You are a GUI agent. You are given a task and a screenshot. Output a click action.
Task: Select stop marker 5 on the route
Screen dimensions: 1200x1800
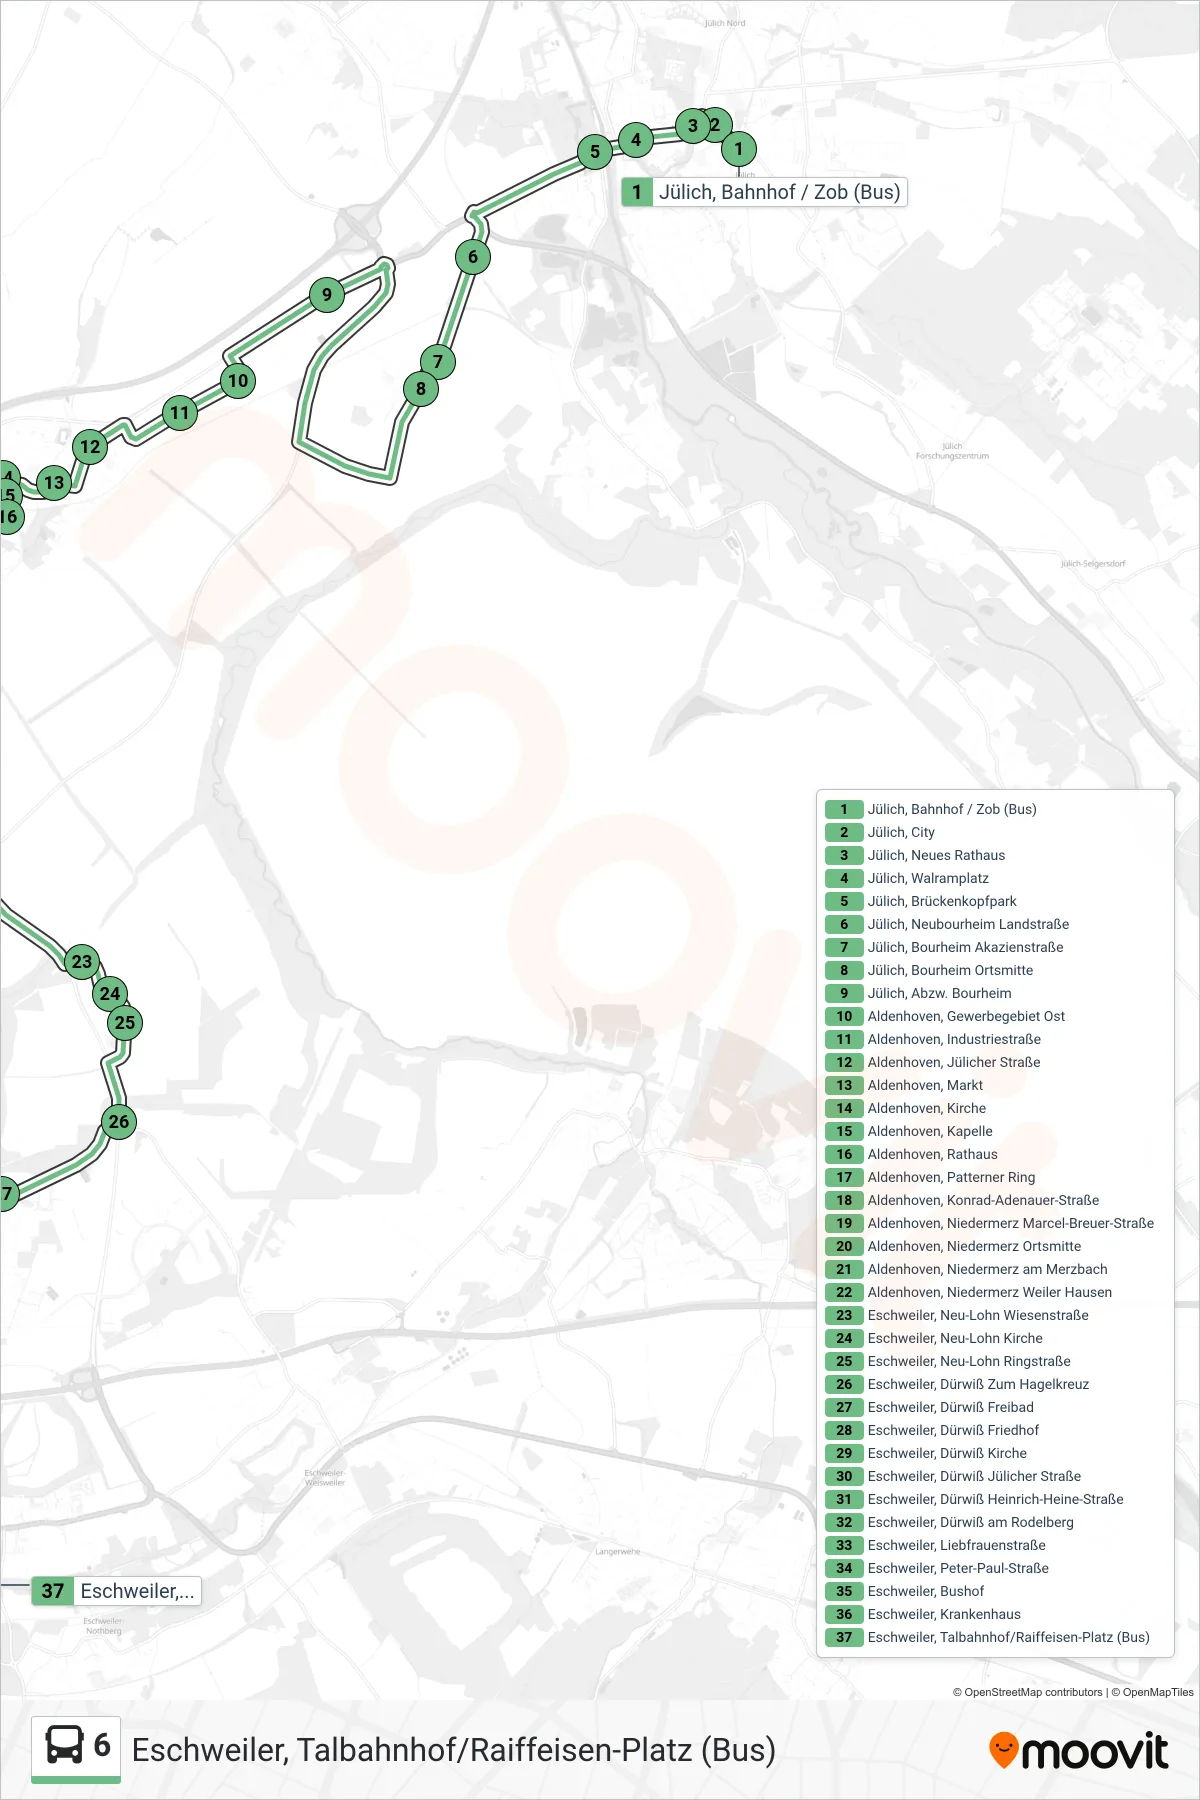[x=595, y=152]
